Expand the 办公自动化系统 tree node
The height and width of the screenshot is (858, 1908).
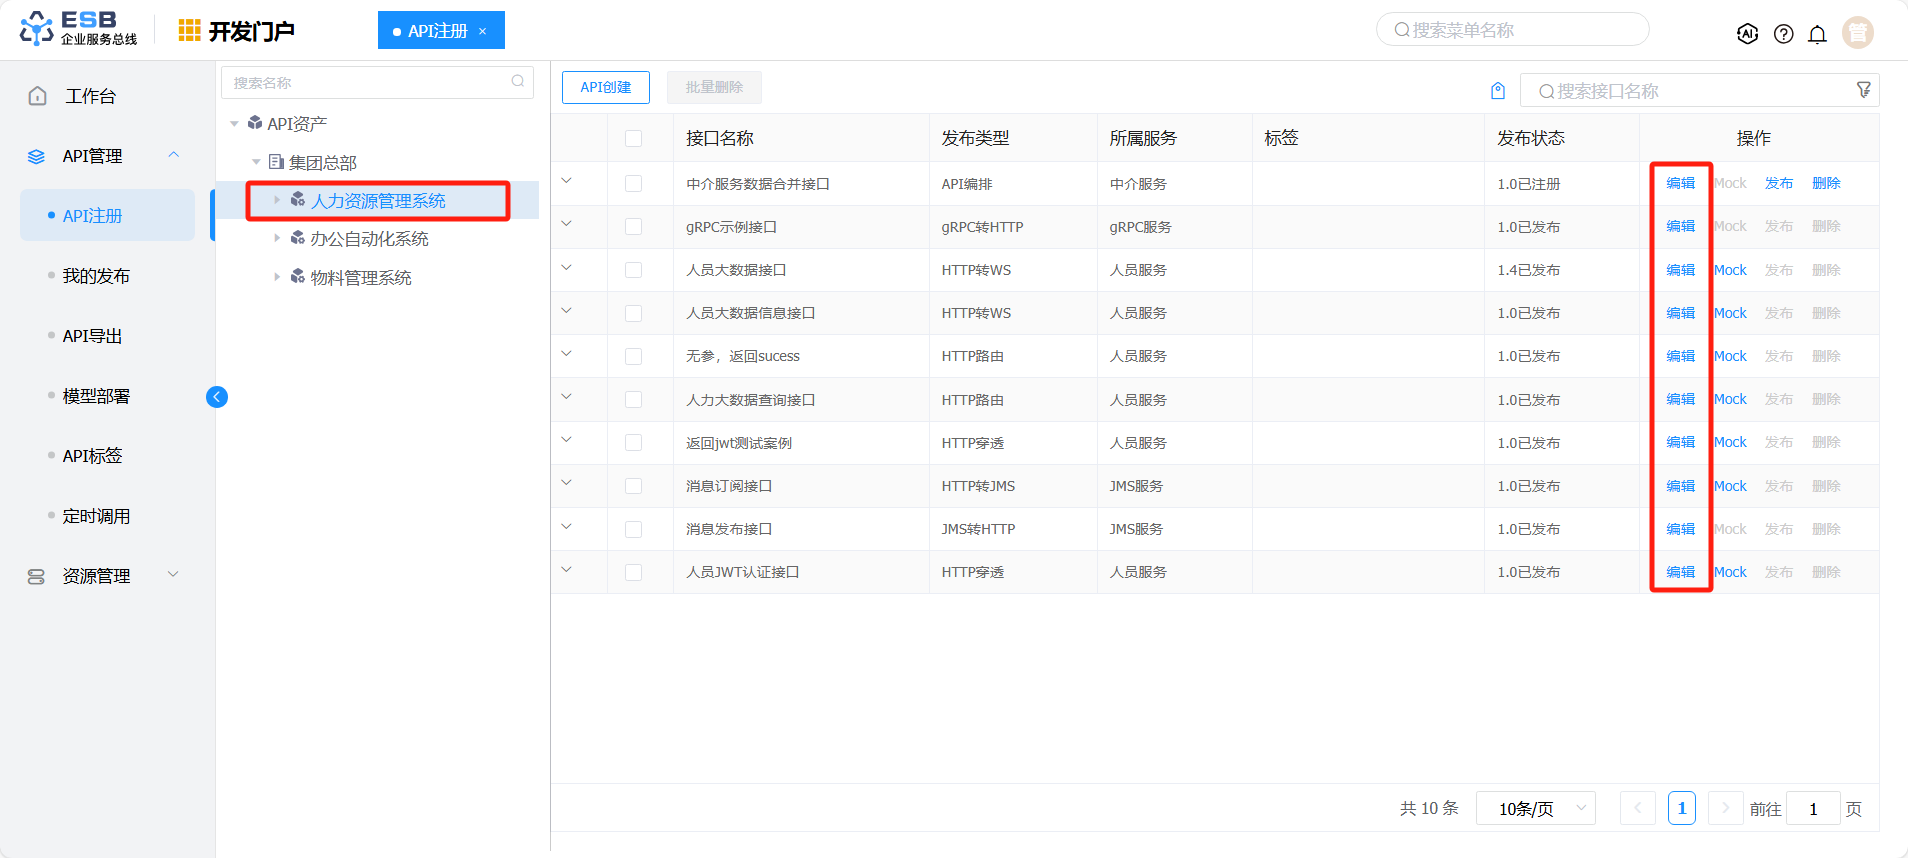(277, 238)
